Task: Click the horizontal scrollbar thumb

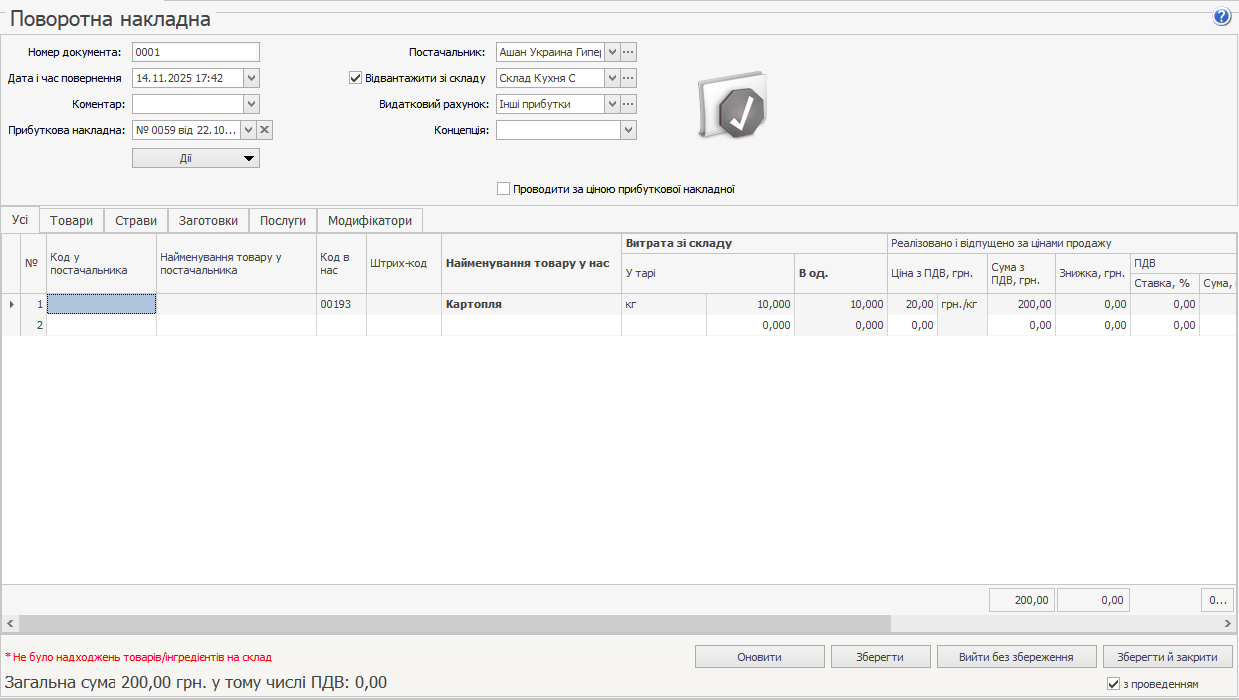Action: [450, 624]
